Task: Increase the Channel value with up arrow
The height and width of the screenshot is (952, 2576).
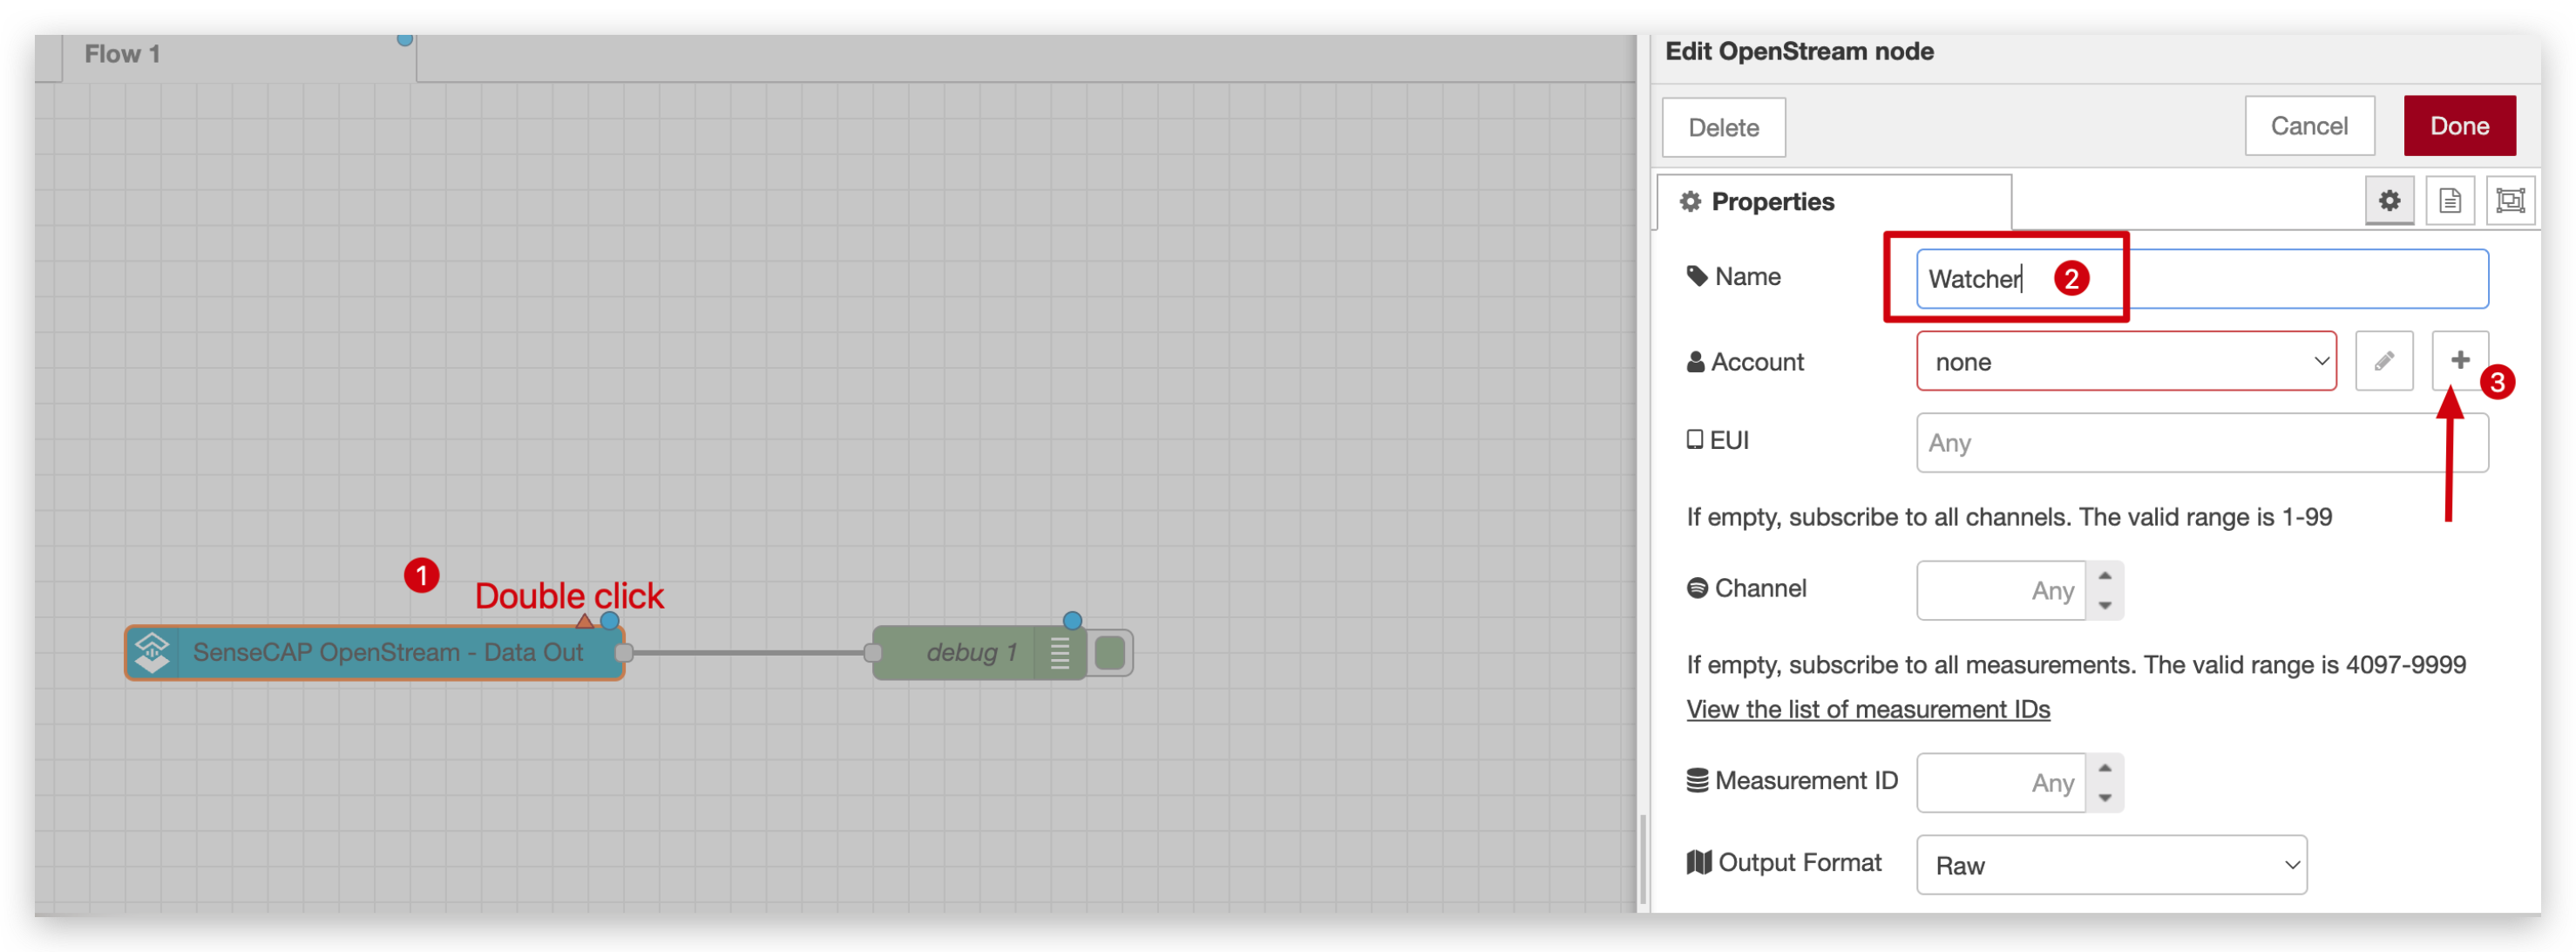Action: pos(2105,576)
